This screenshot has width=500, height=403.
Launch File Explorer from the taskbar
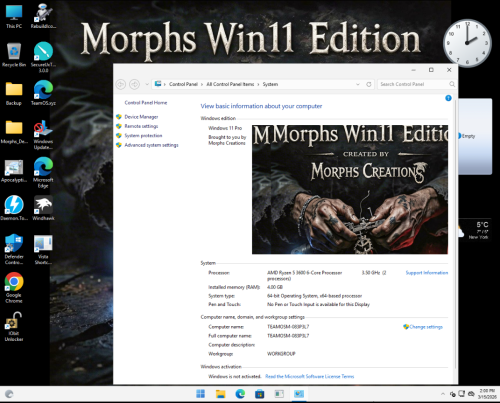[x=220, y=394]
